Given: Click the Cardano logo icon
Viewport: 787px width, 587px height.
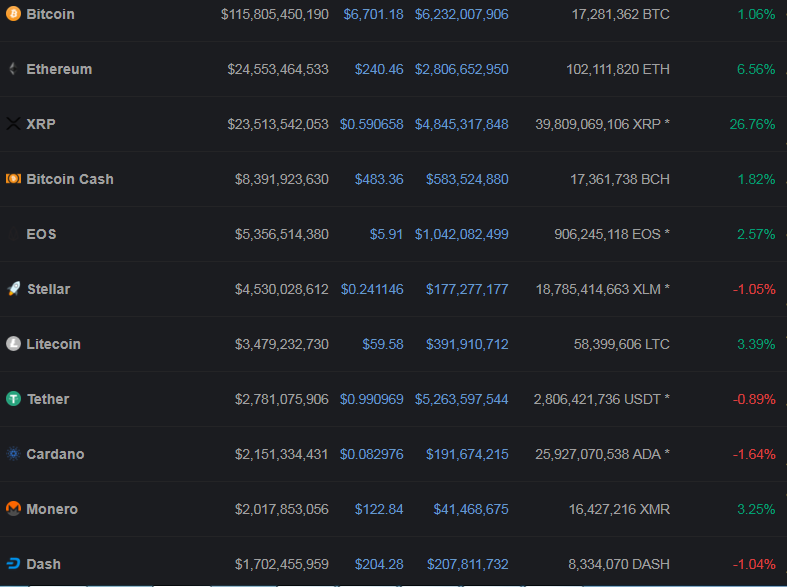Looking at the screenshot, I should 13,454.
